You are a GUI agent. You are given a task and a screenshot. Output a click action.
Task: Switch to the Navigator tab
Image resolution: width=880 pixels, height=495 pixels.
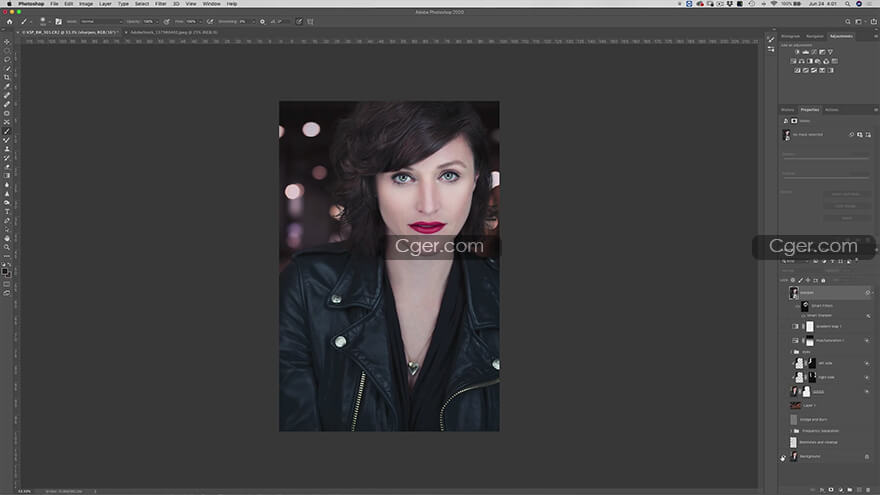click(815, 36)
